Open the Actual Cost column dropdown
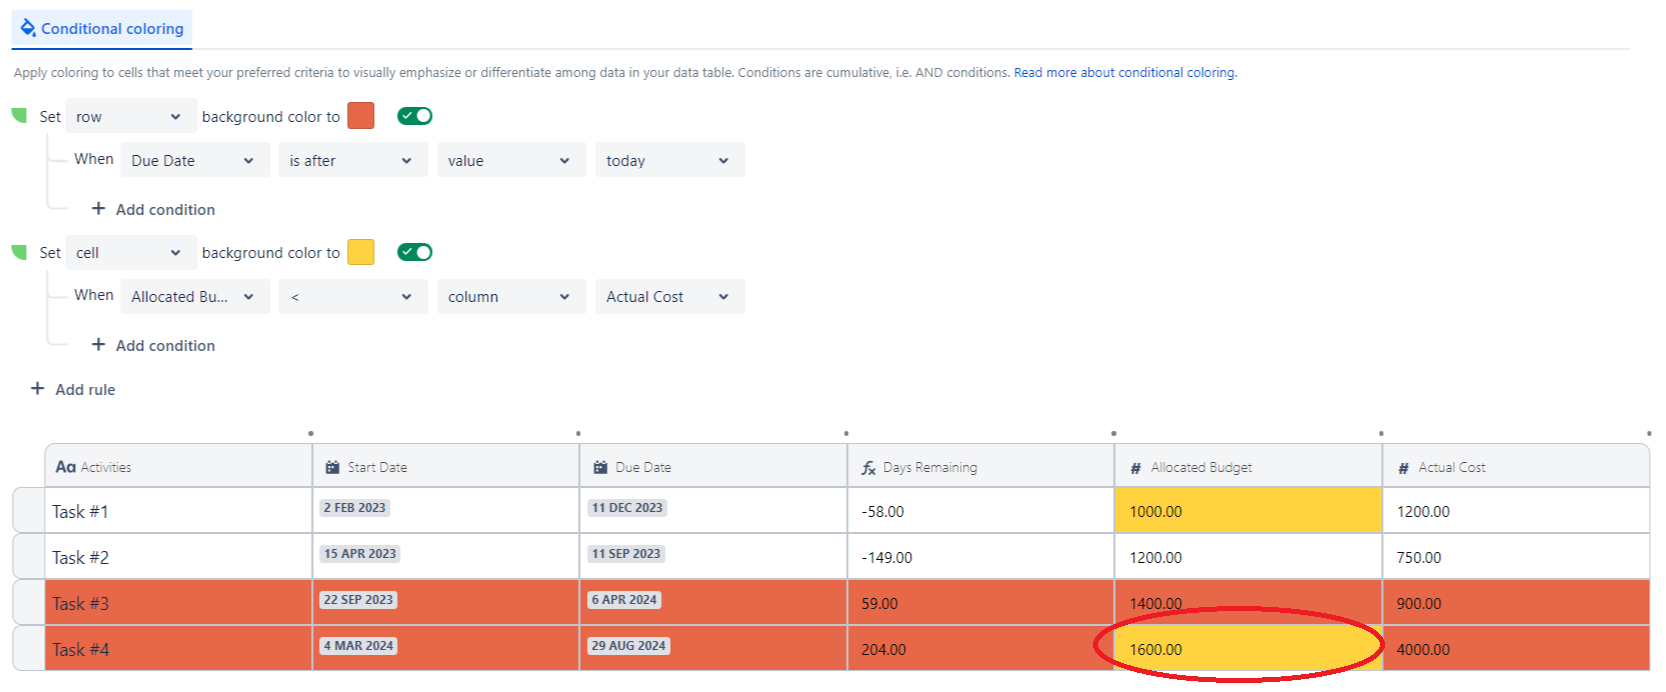Screen dimensions: 1666x692 click(668, 297)
